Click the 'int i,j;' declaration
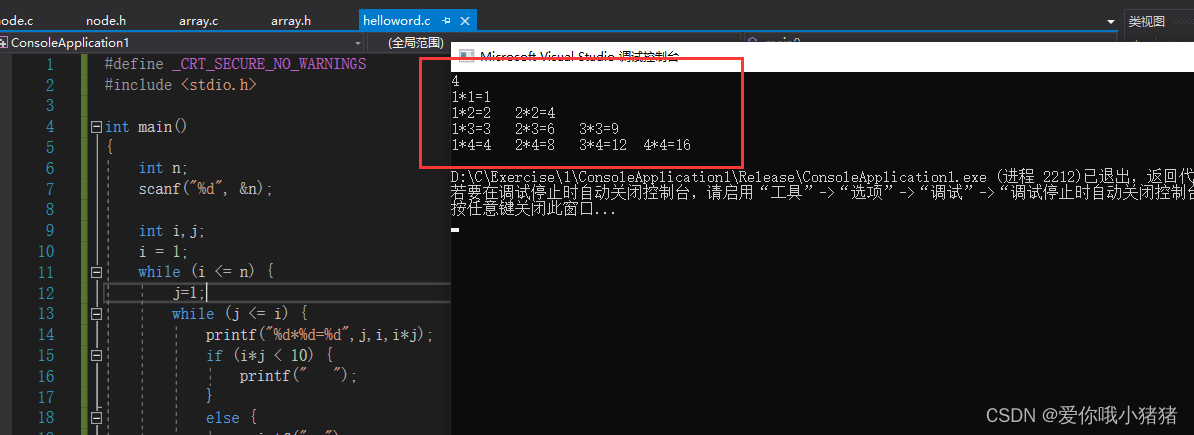The image size is (1194, 435). [171, 230]
